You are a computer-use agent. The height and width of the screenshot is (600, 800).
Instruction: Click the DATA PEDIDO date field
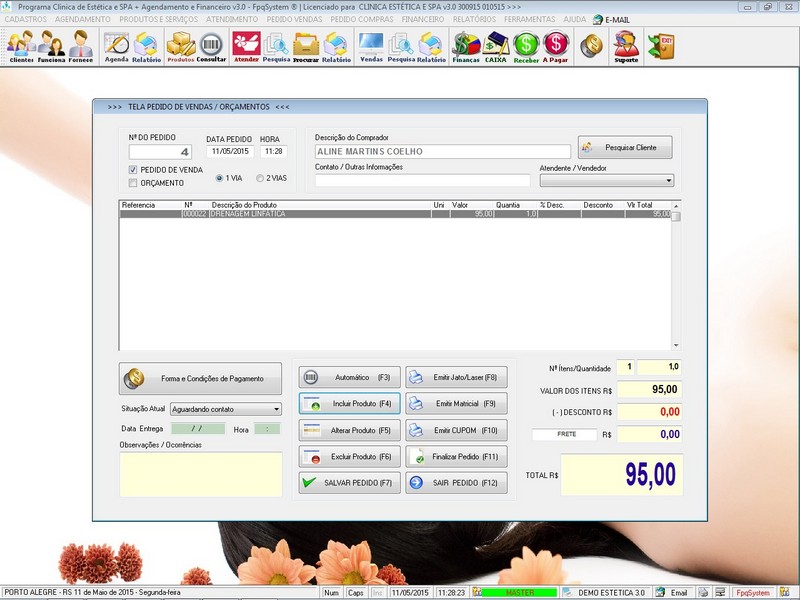pyautogui.click(x=230, y=151)
